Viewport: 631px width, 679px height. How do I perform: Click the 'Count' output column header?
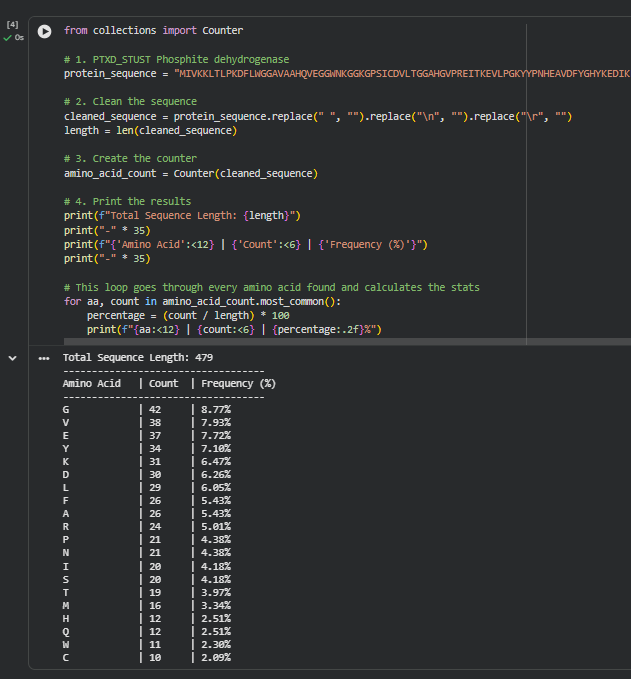click(163, 384)
